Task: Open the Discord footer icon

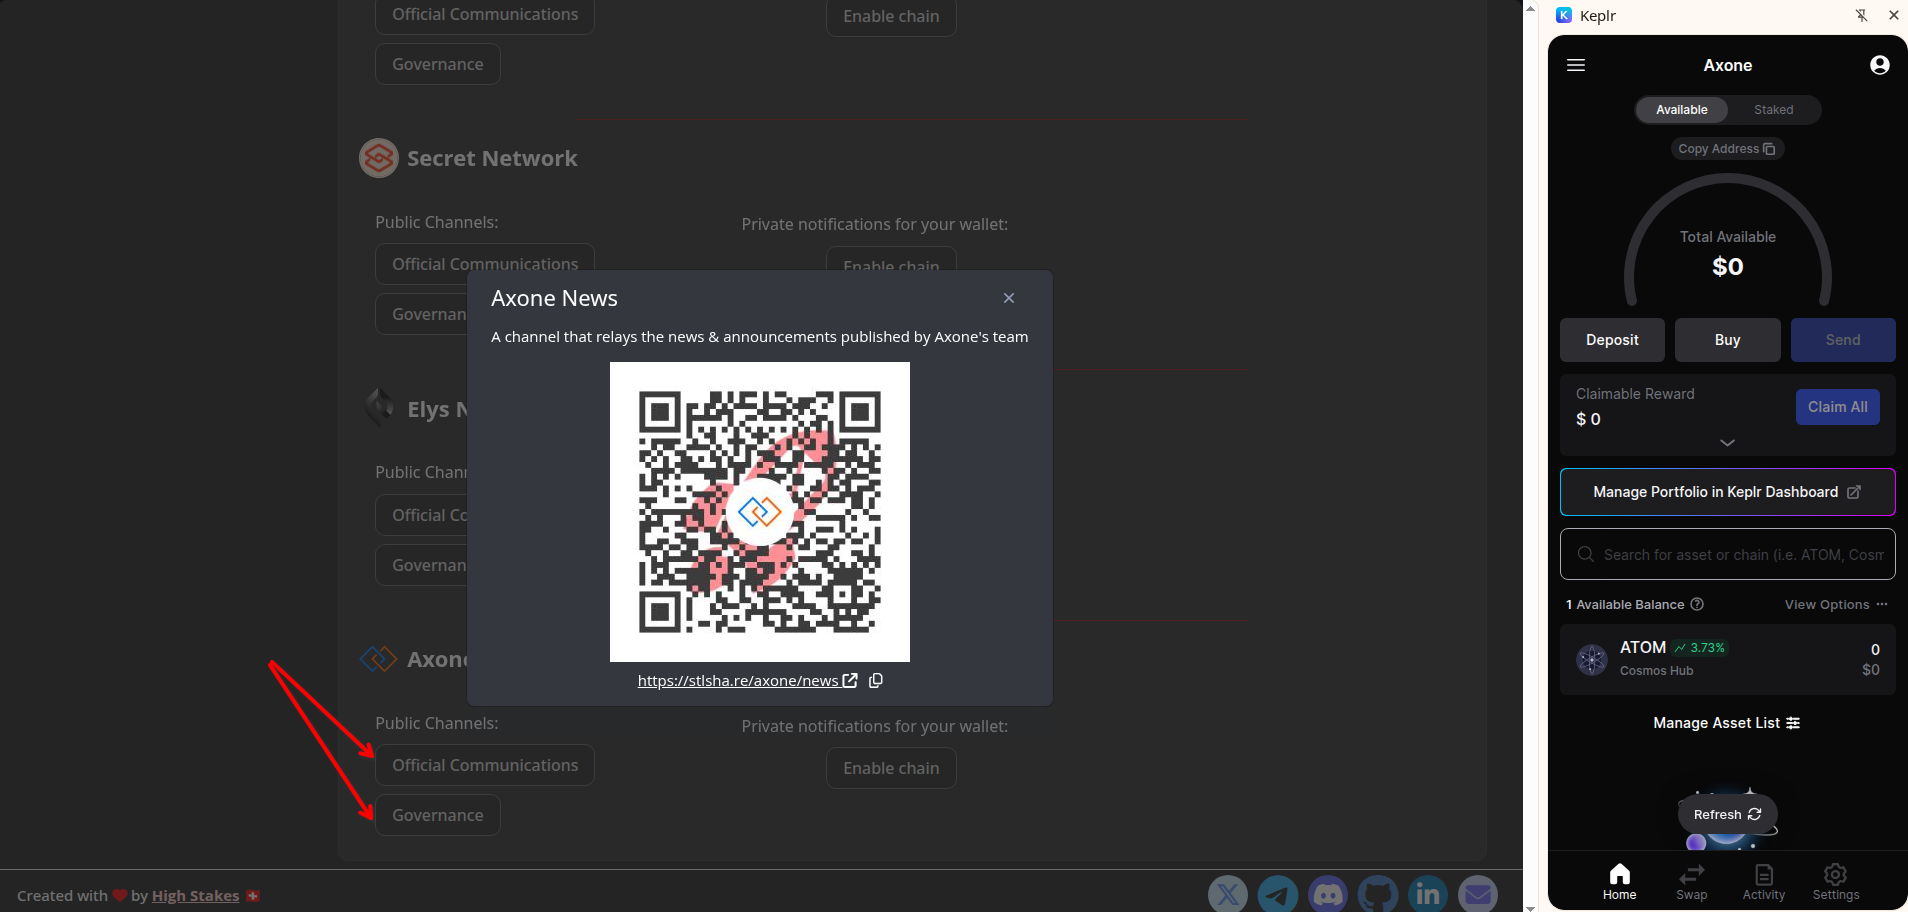Action: click(x=1328, y=893)
